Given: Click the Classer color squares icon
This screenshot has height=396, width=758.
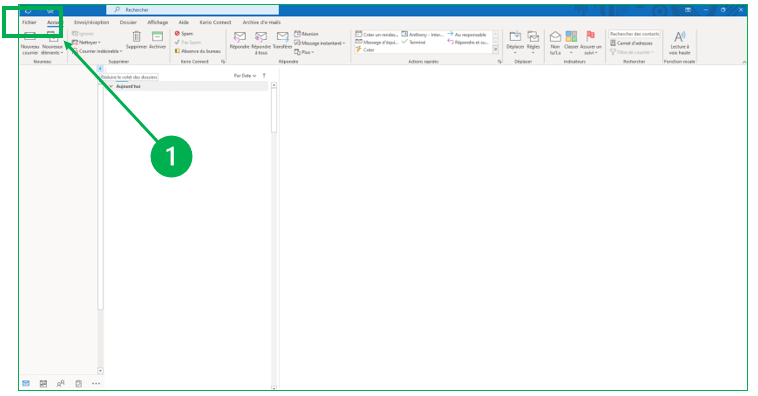Looking at the screenshot, I should pos(571,37).
